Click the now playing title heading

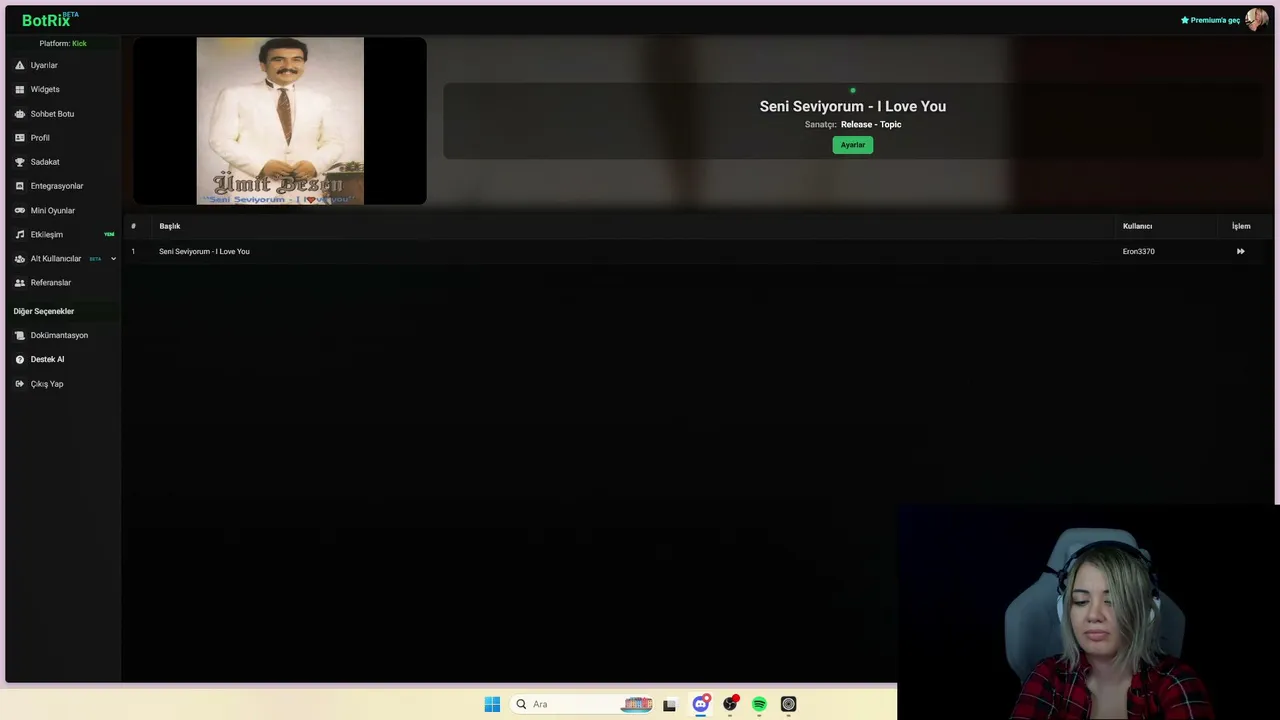[853, 106]
